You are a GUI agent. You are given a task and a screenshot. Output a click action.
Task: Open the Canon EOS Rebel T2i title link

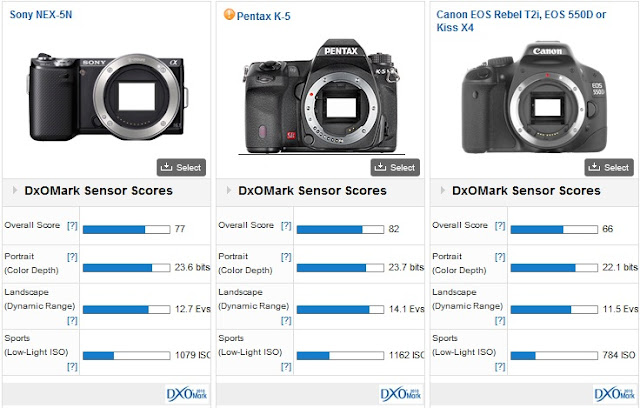(x=521, y=21)
